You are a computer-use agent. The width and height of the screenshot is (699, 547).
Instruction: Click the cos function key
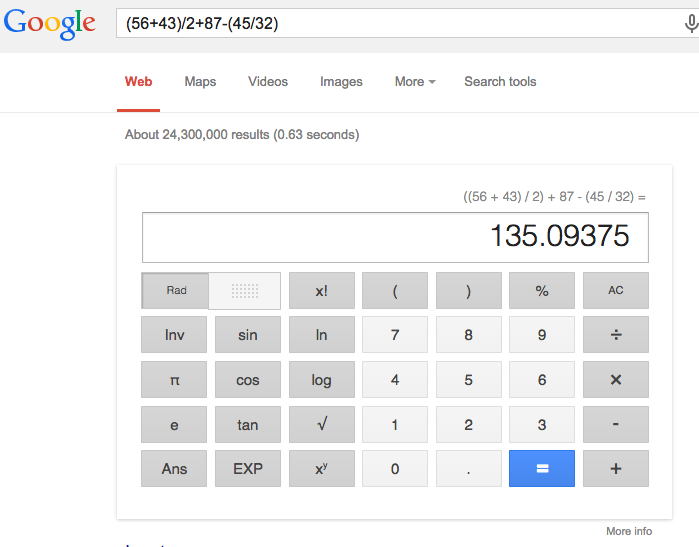(248, 380)
